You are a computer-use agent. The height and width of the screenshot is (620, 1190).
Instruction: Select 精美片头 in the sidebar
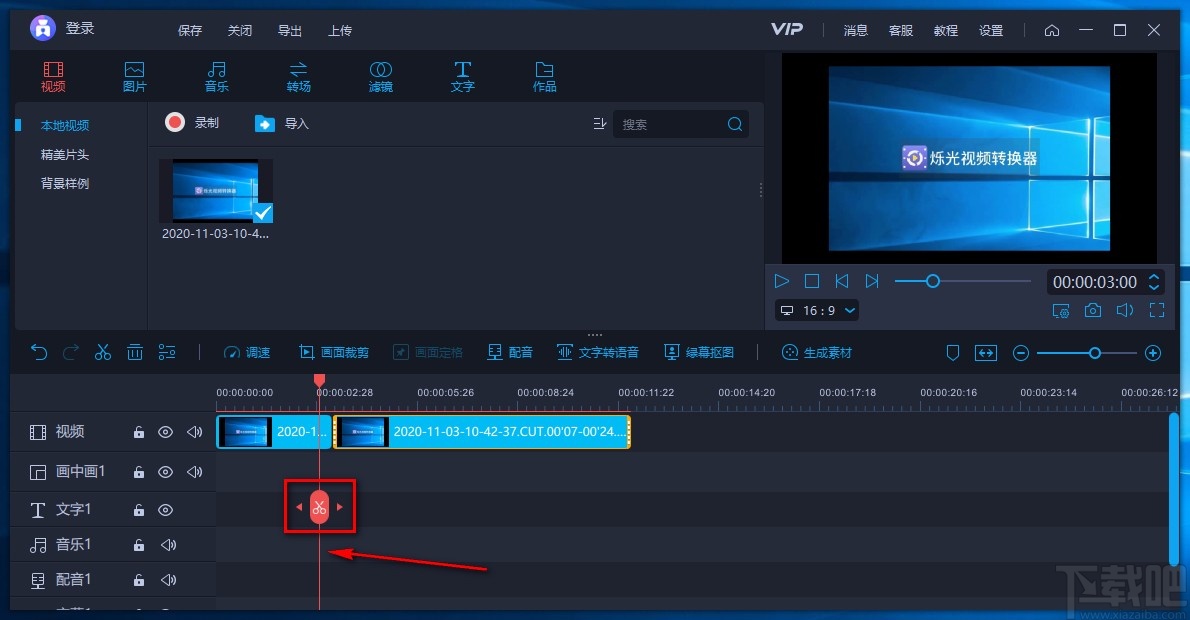click(x=65, y=155)
